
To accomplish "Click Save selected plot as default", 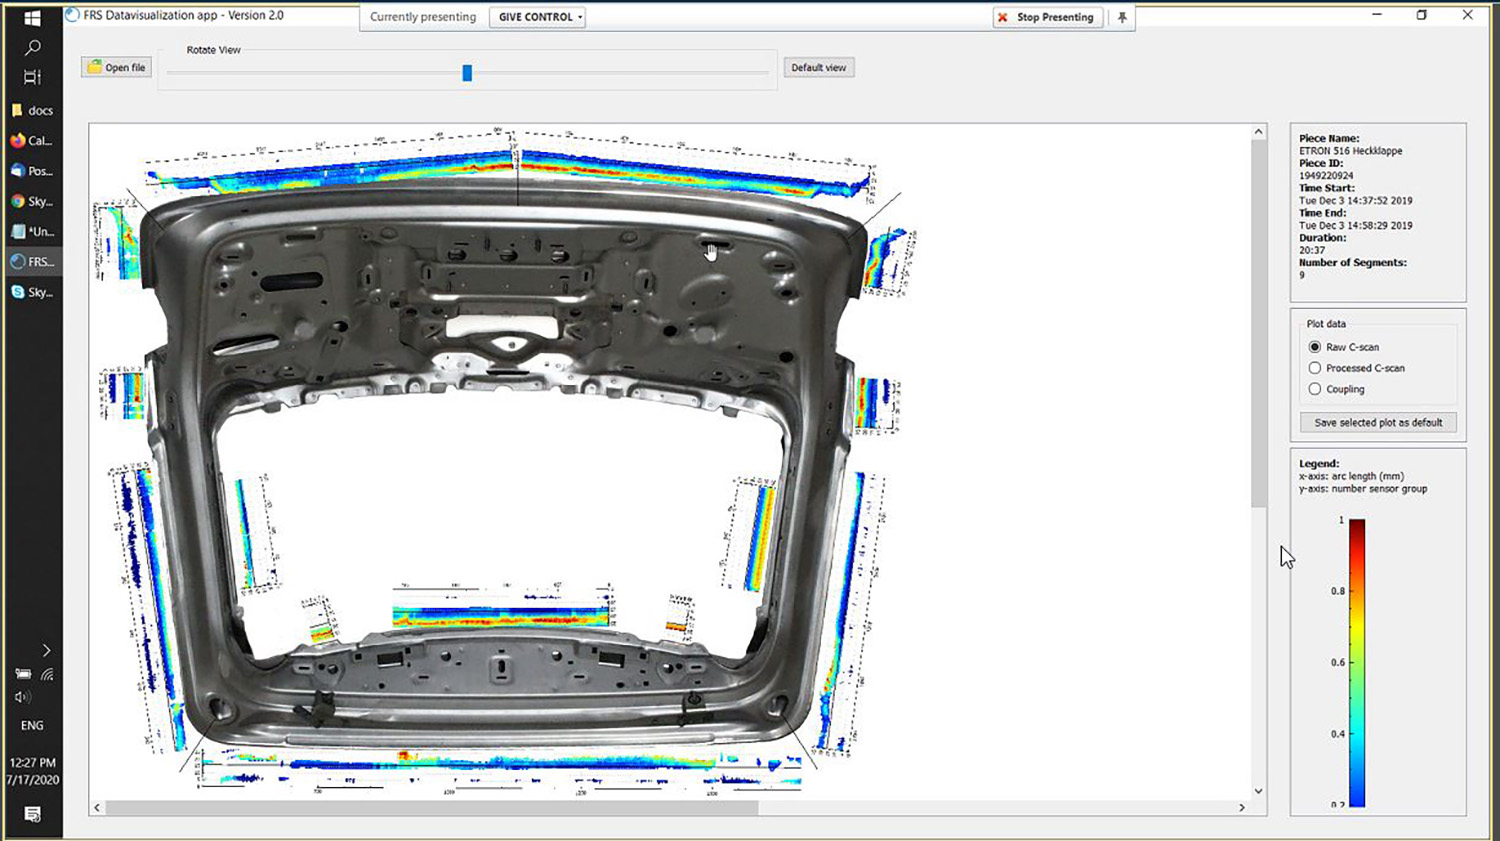I will (x=1378, y=422).
